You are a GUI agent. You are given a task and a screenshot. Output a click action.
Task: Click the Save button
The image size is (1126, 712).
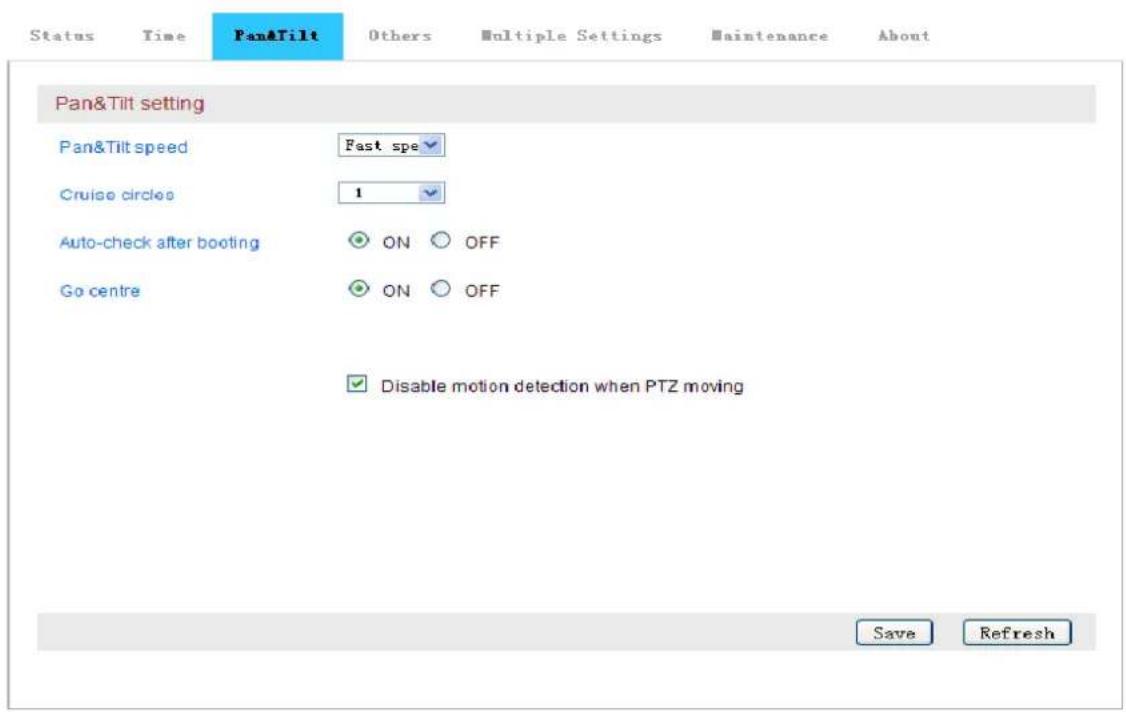[894, 633]
